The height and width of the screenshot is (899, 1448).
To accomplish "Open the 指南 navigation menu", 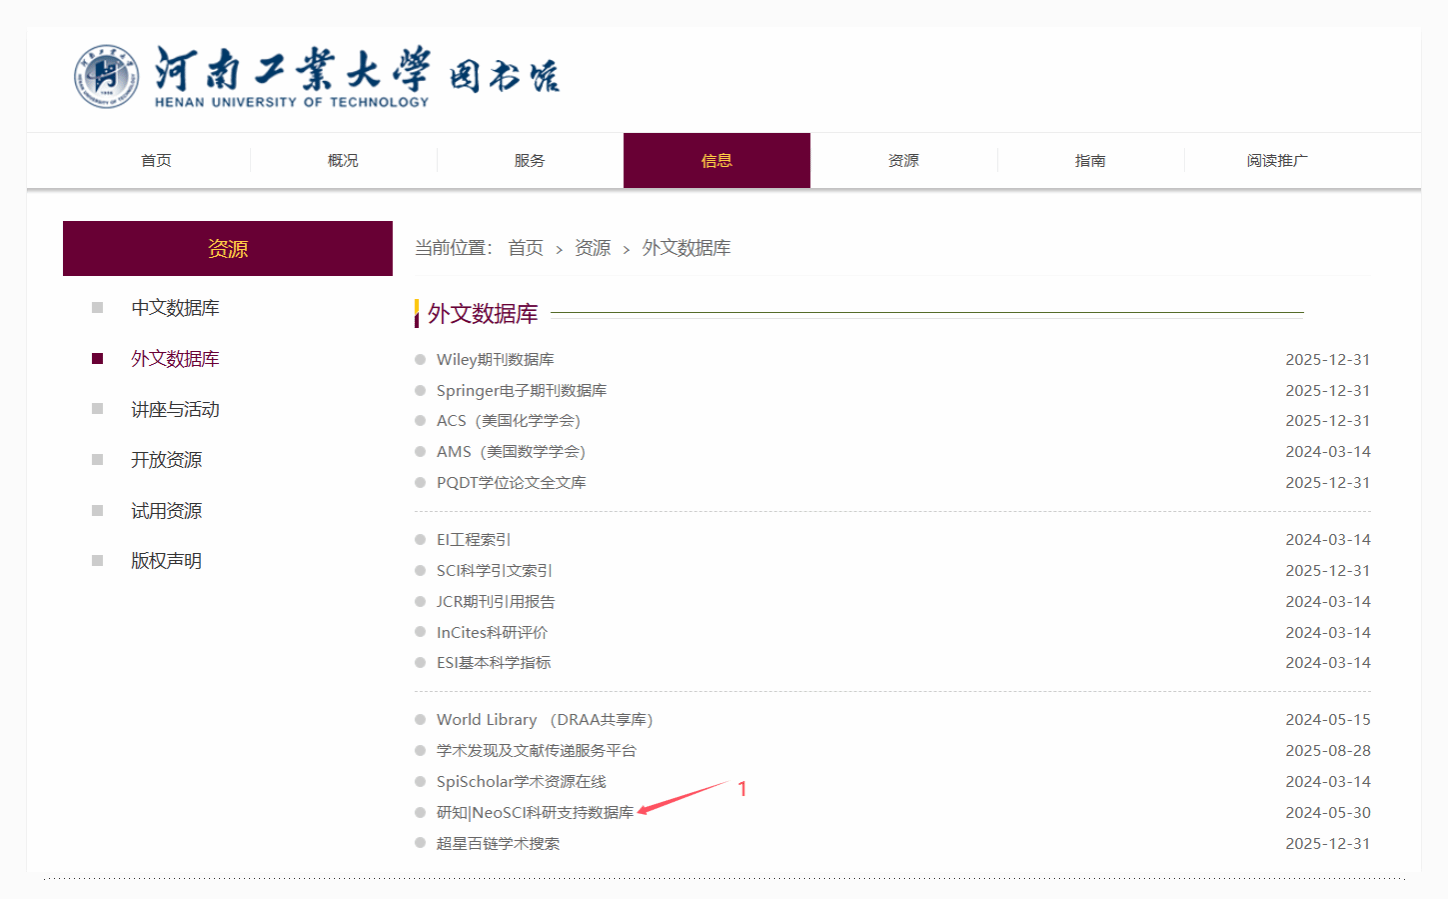I will coord(1090,160).
